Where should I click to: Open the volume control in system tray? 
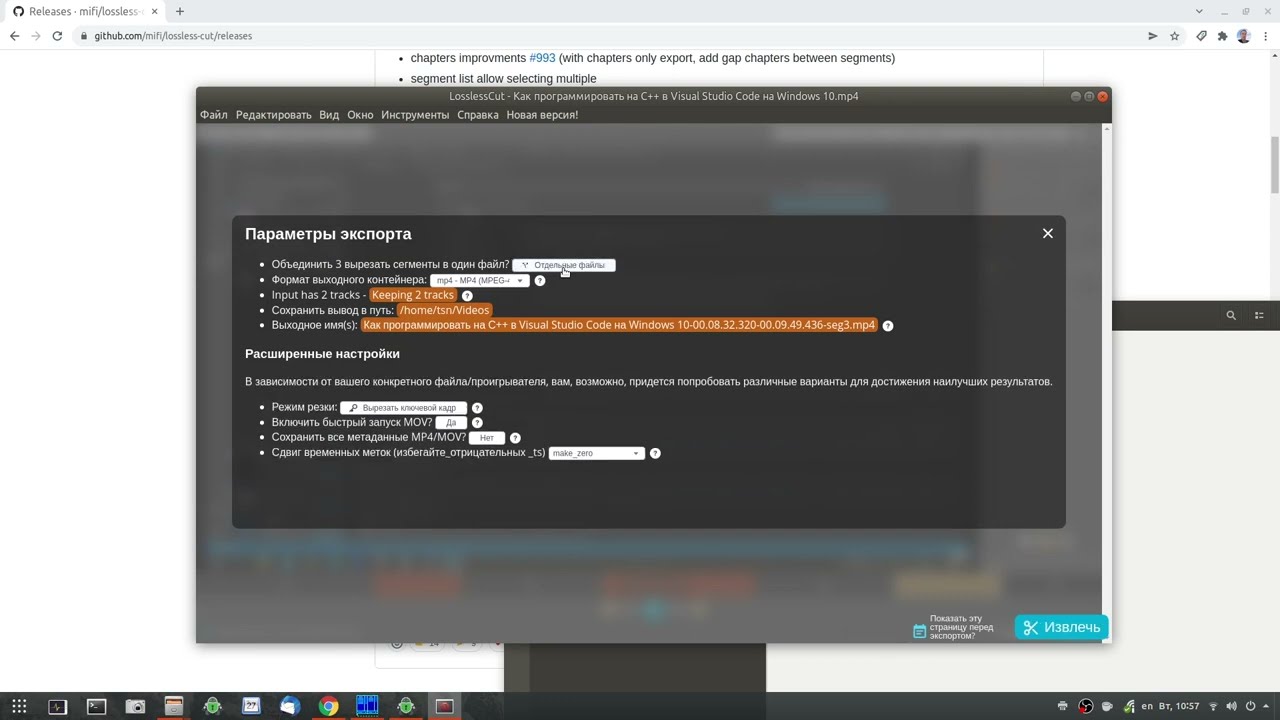point(1231,706)
